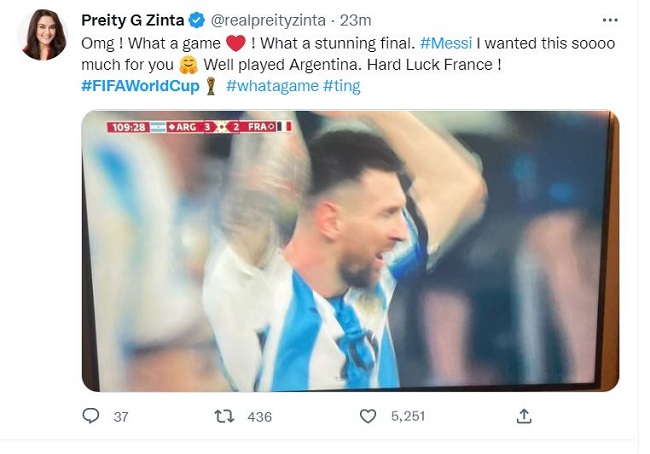Screen dimensions: 650x454
Task: Click the trophy emoji after #FIFAWorldCup
Action: point(210,86)
